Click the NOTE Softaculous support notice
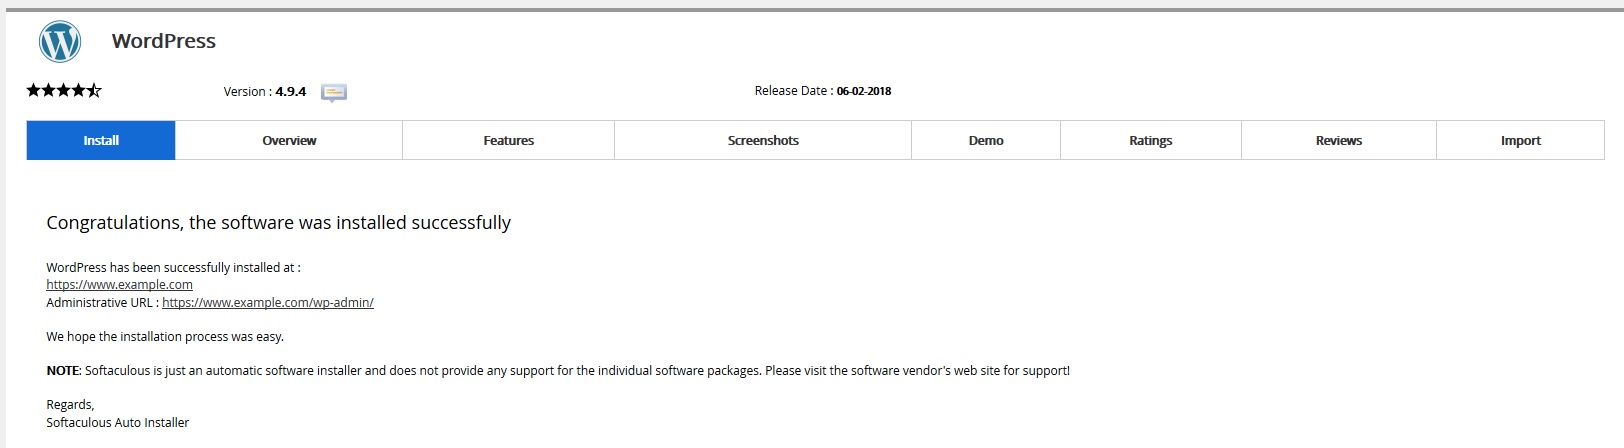 [x=558, y=370]
